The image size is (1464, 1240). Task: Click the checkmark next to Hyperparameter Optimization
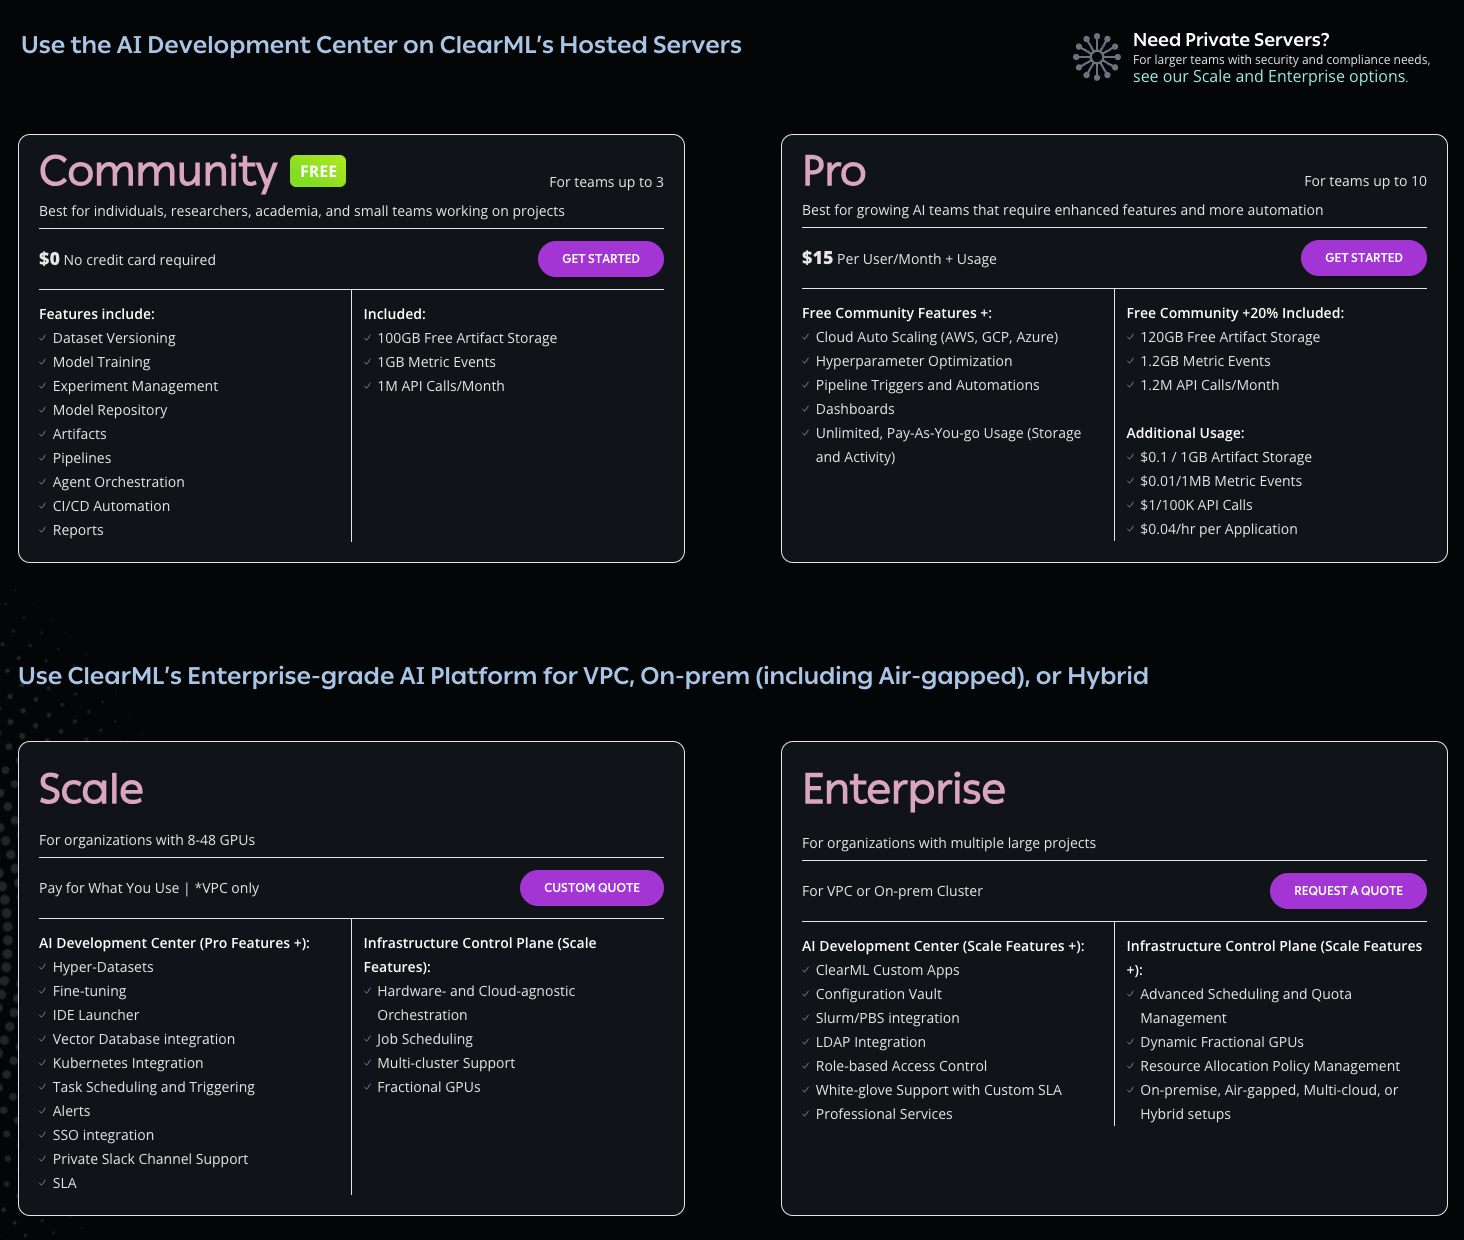coord(806,362)
